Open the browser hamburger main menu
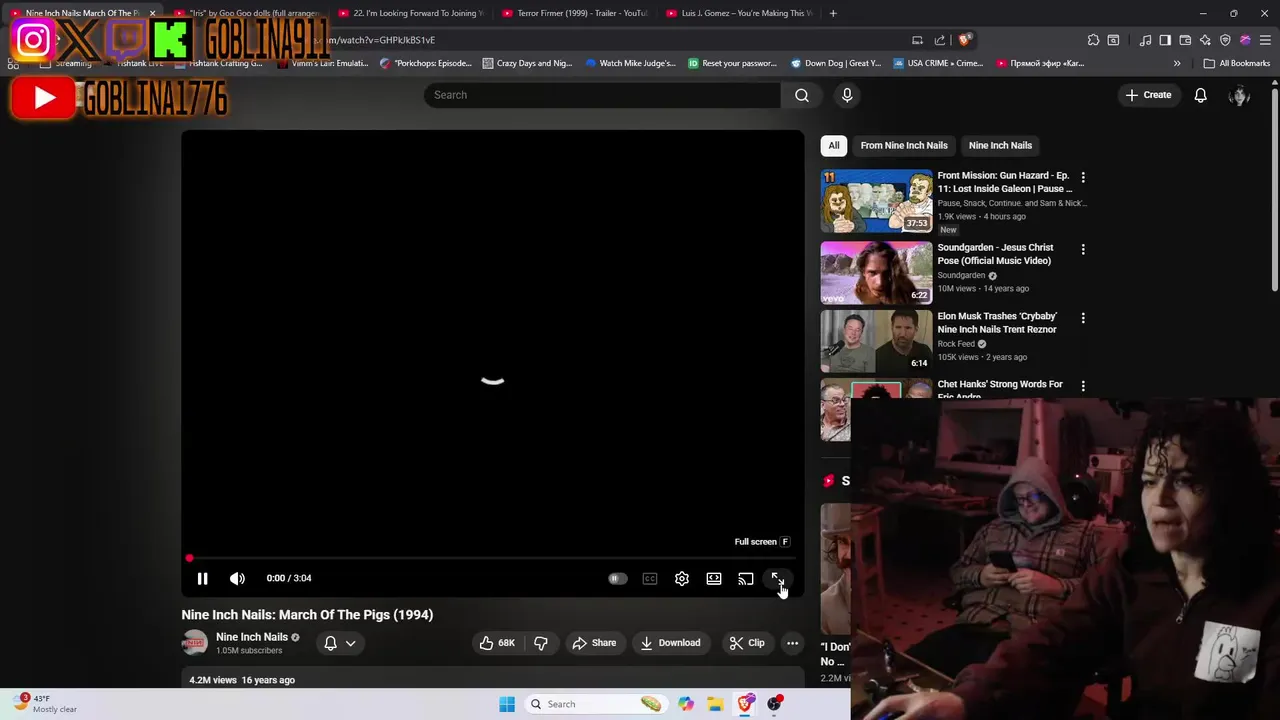 pos(1265,40)
